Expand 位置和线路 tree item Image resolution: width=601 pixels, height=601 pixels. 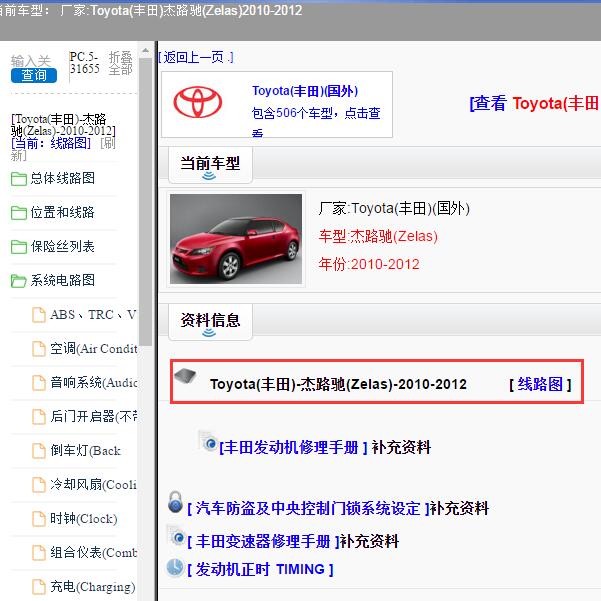click(x=63, y=212)
